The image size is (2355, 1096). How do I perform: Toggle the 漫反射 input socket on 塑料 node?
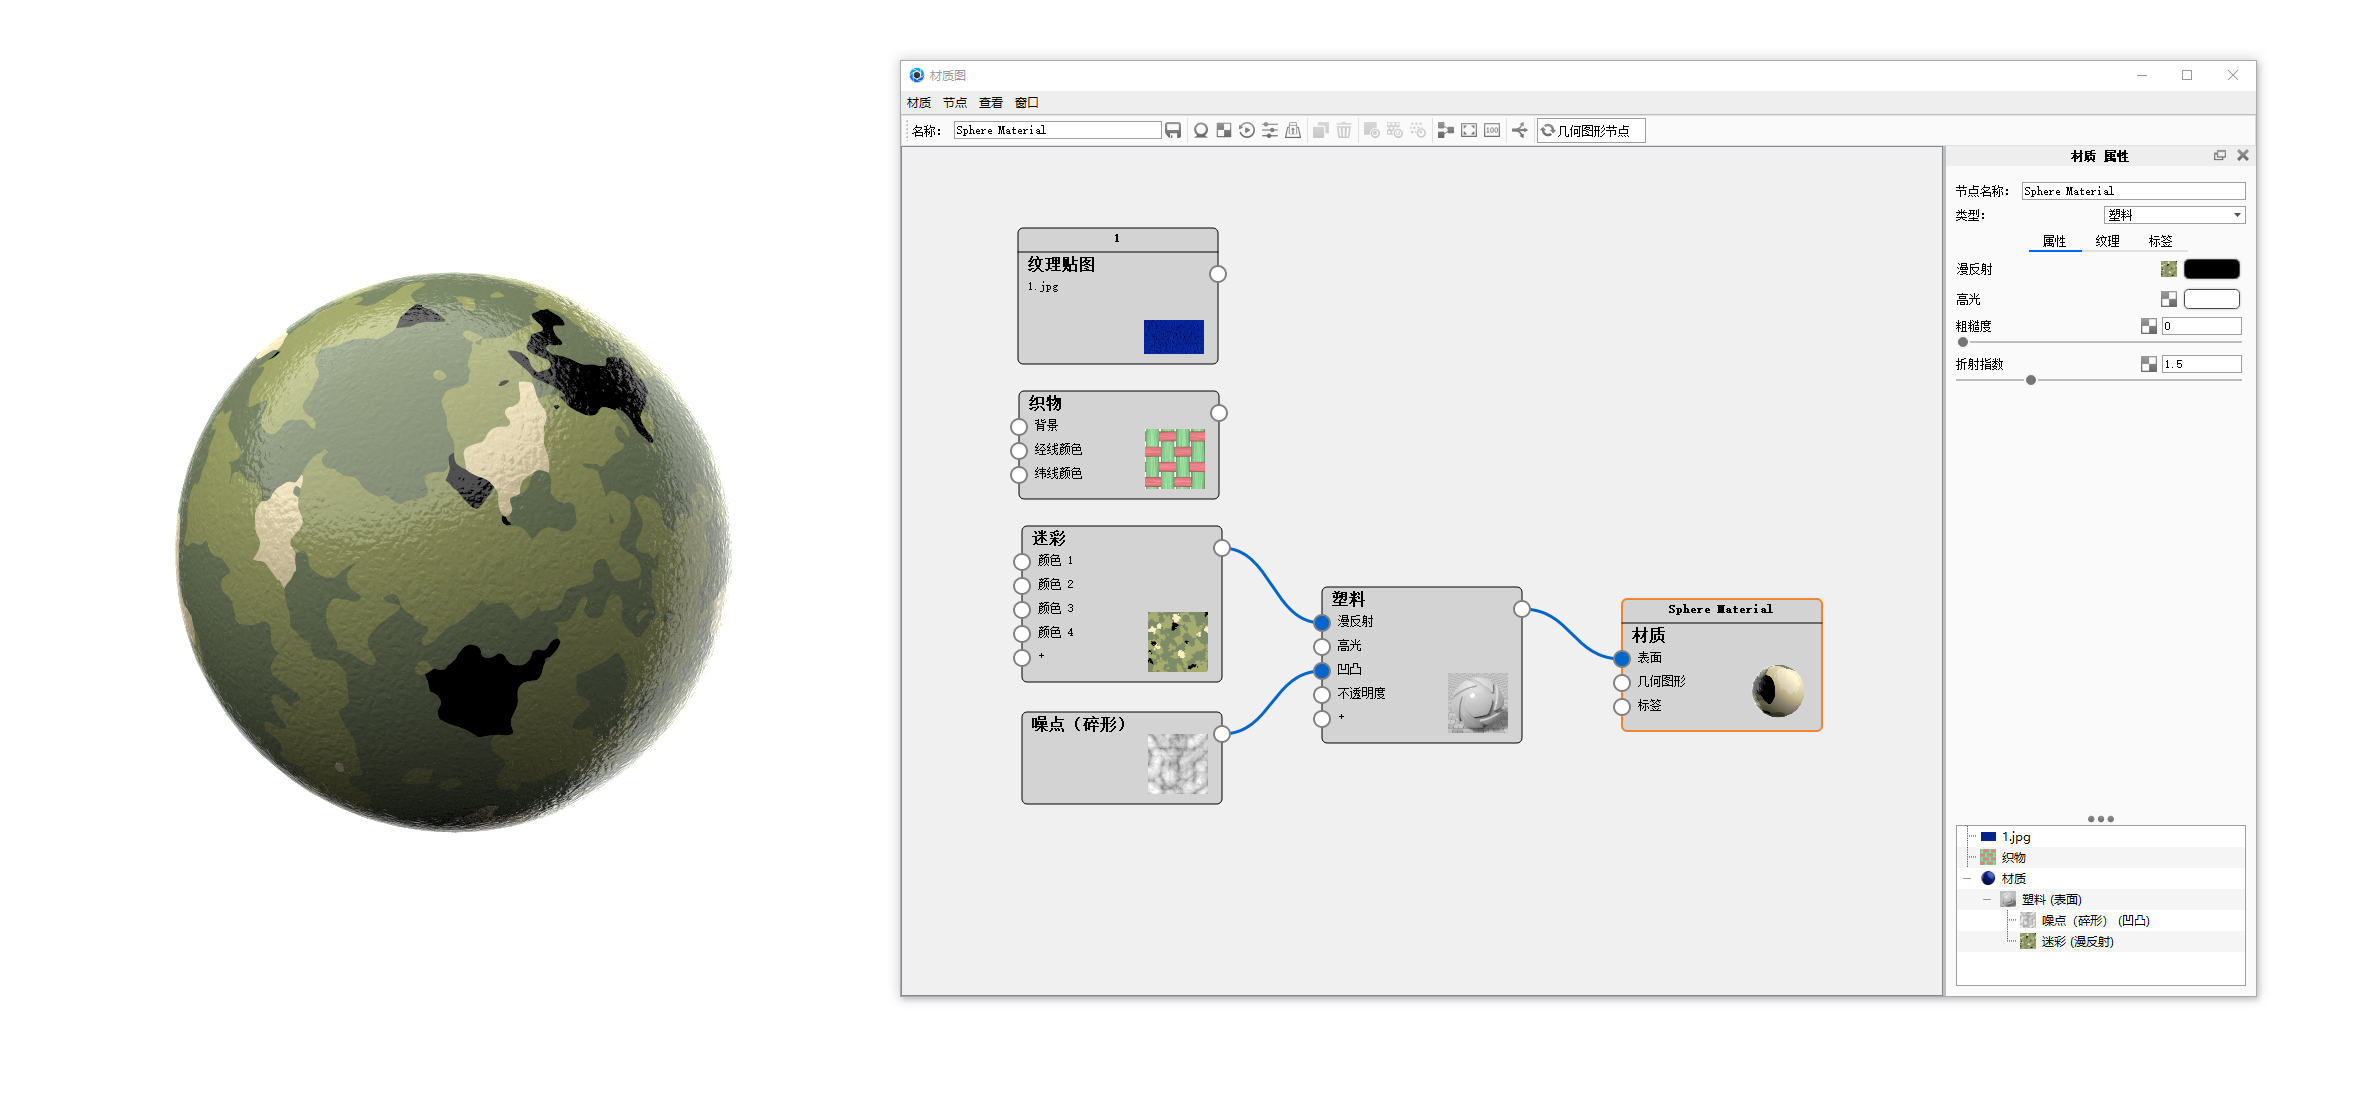(x=1322, y=621)
